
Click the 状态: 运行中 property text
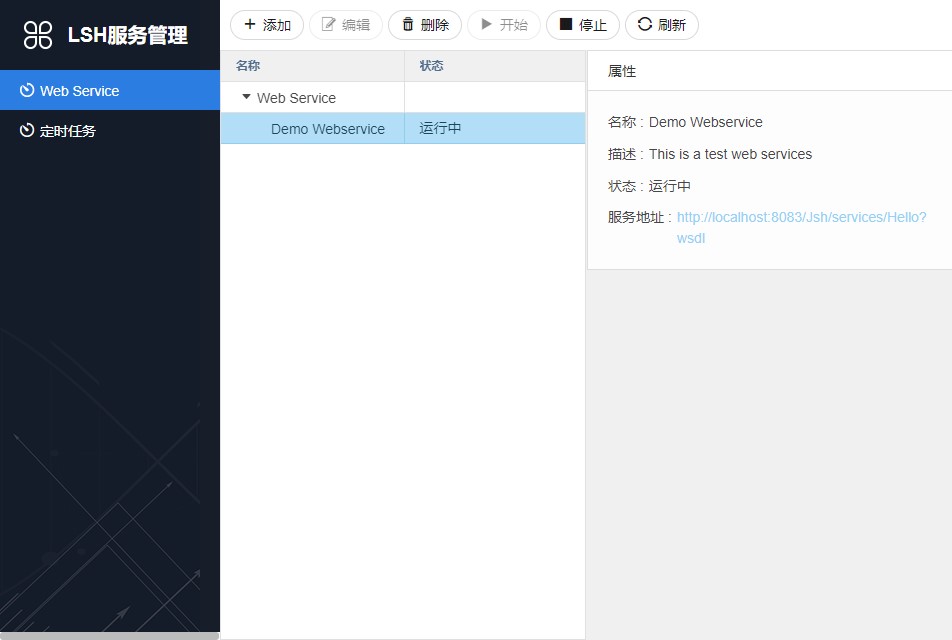649,186
